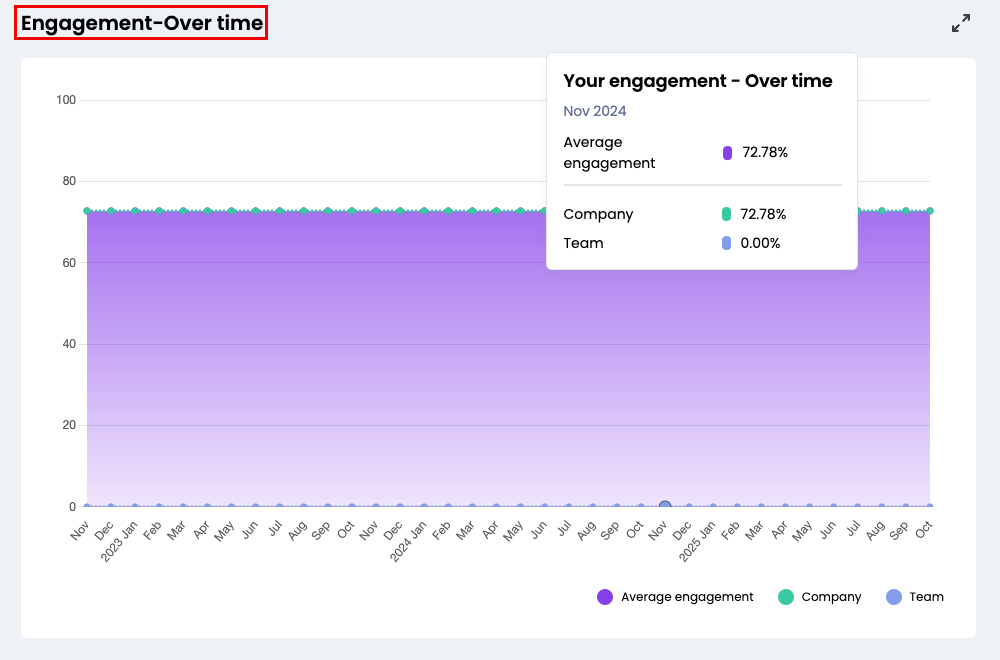
Task: Expand the Engagement chart to fullscreen
Action: [961, 23]
